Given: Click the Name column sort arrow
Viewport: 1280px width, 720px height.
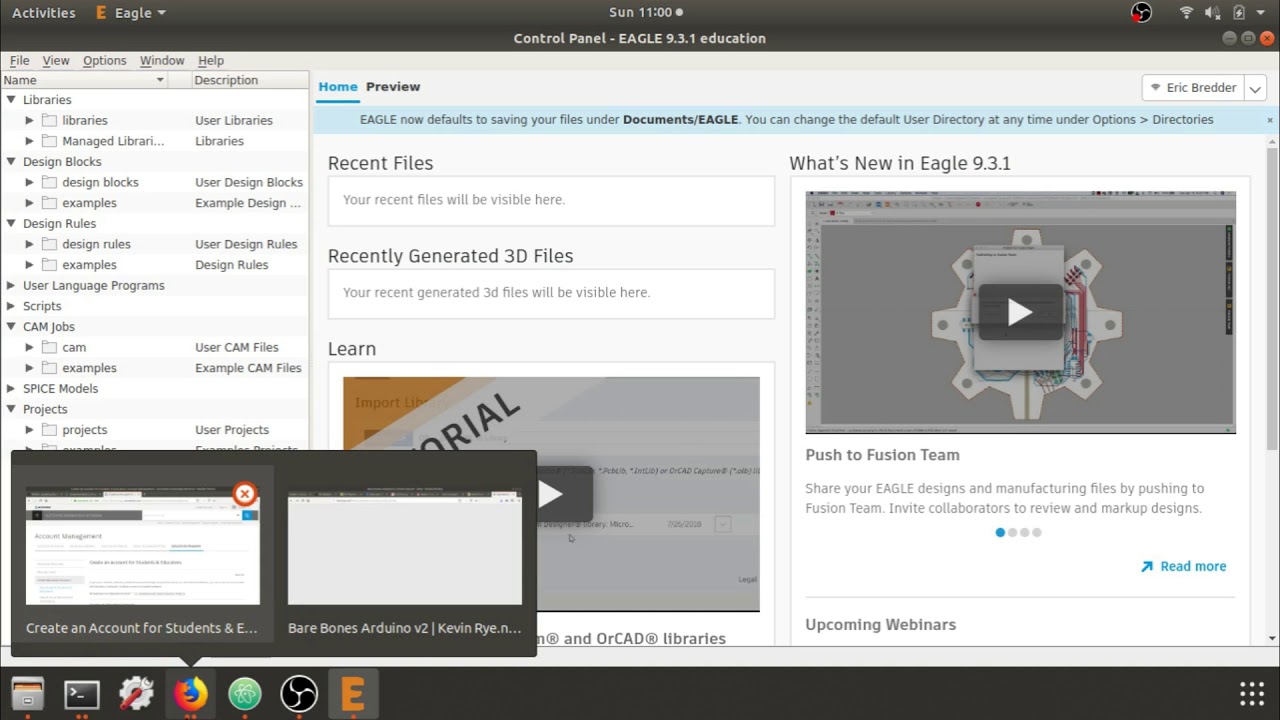Looking at the screenshot, I should 160,80.
